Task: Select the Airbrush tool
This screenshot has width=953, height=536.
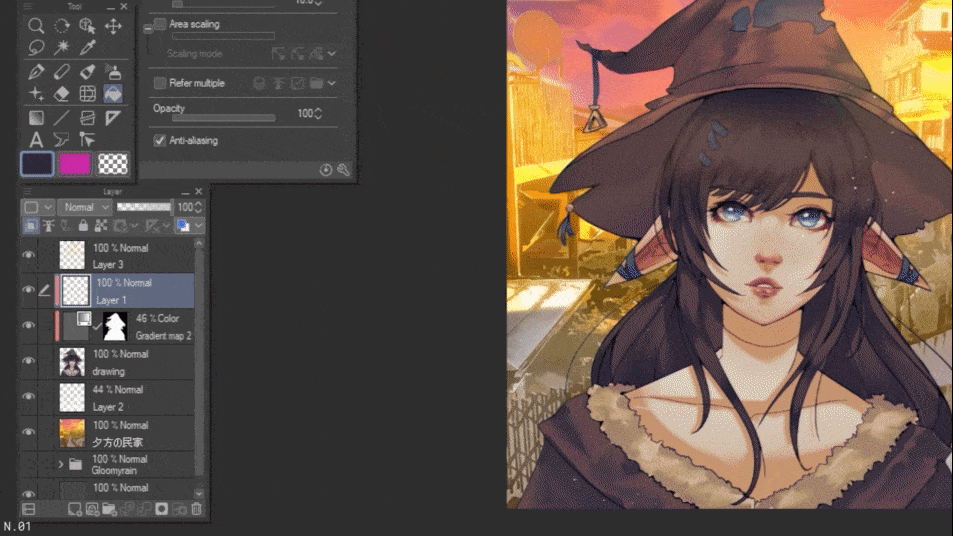Action: click(113, 72)
